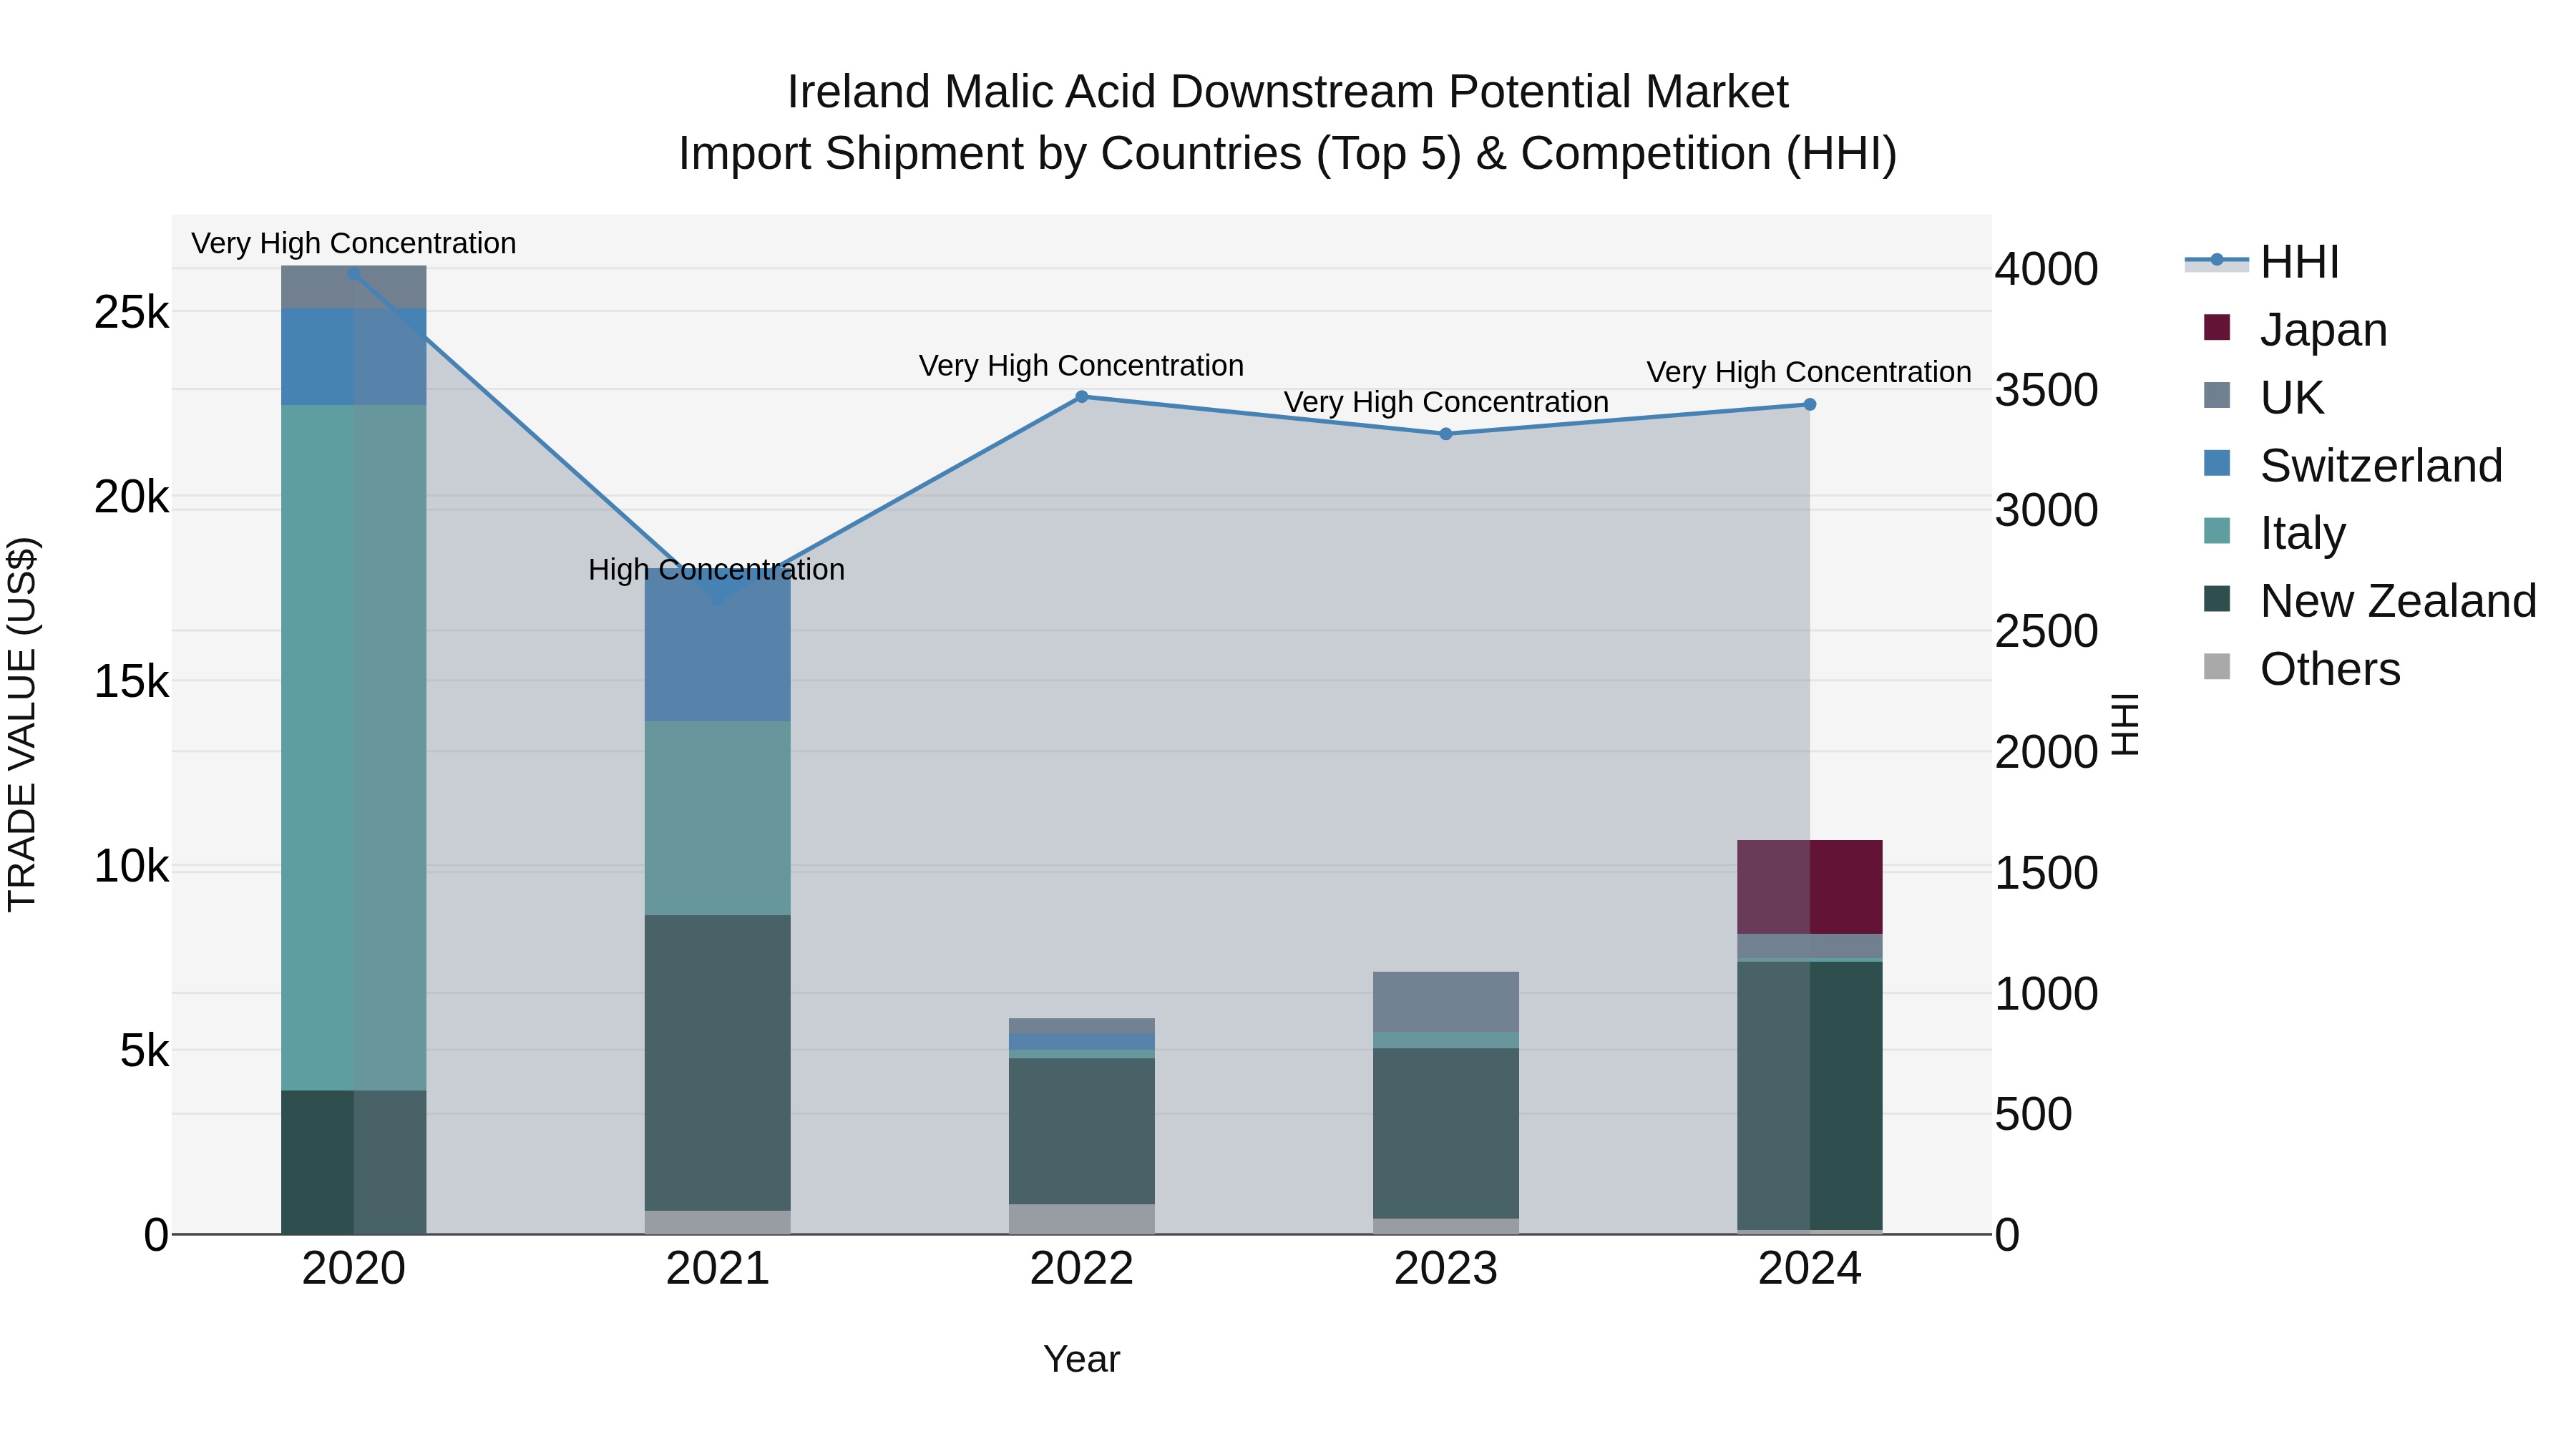The height and width of the screenshot is (1449, 2576).
Task: Click the Switzerland segment of 2020 bar
Action: coord(354,357)
